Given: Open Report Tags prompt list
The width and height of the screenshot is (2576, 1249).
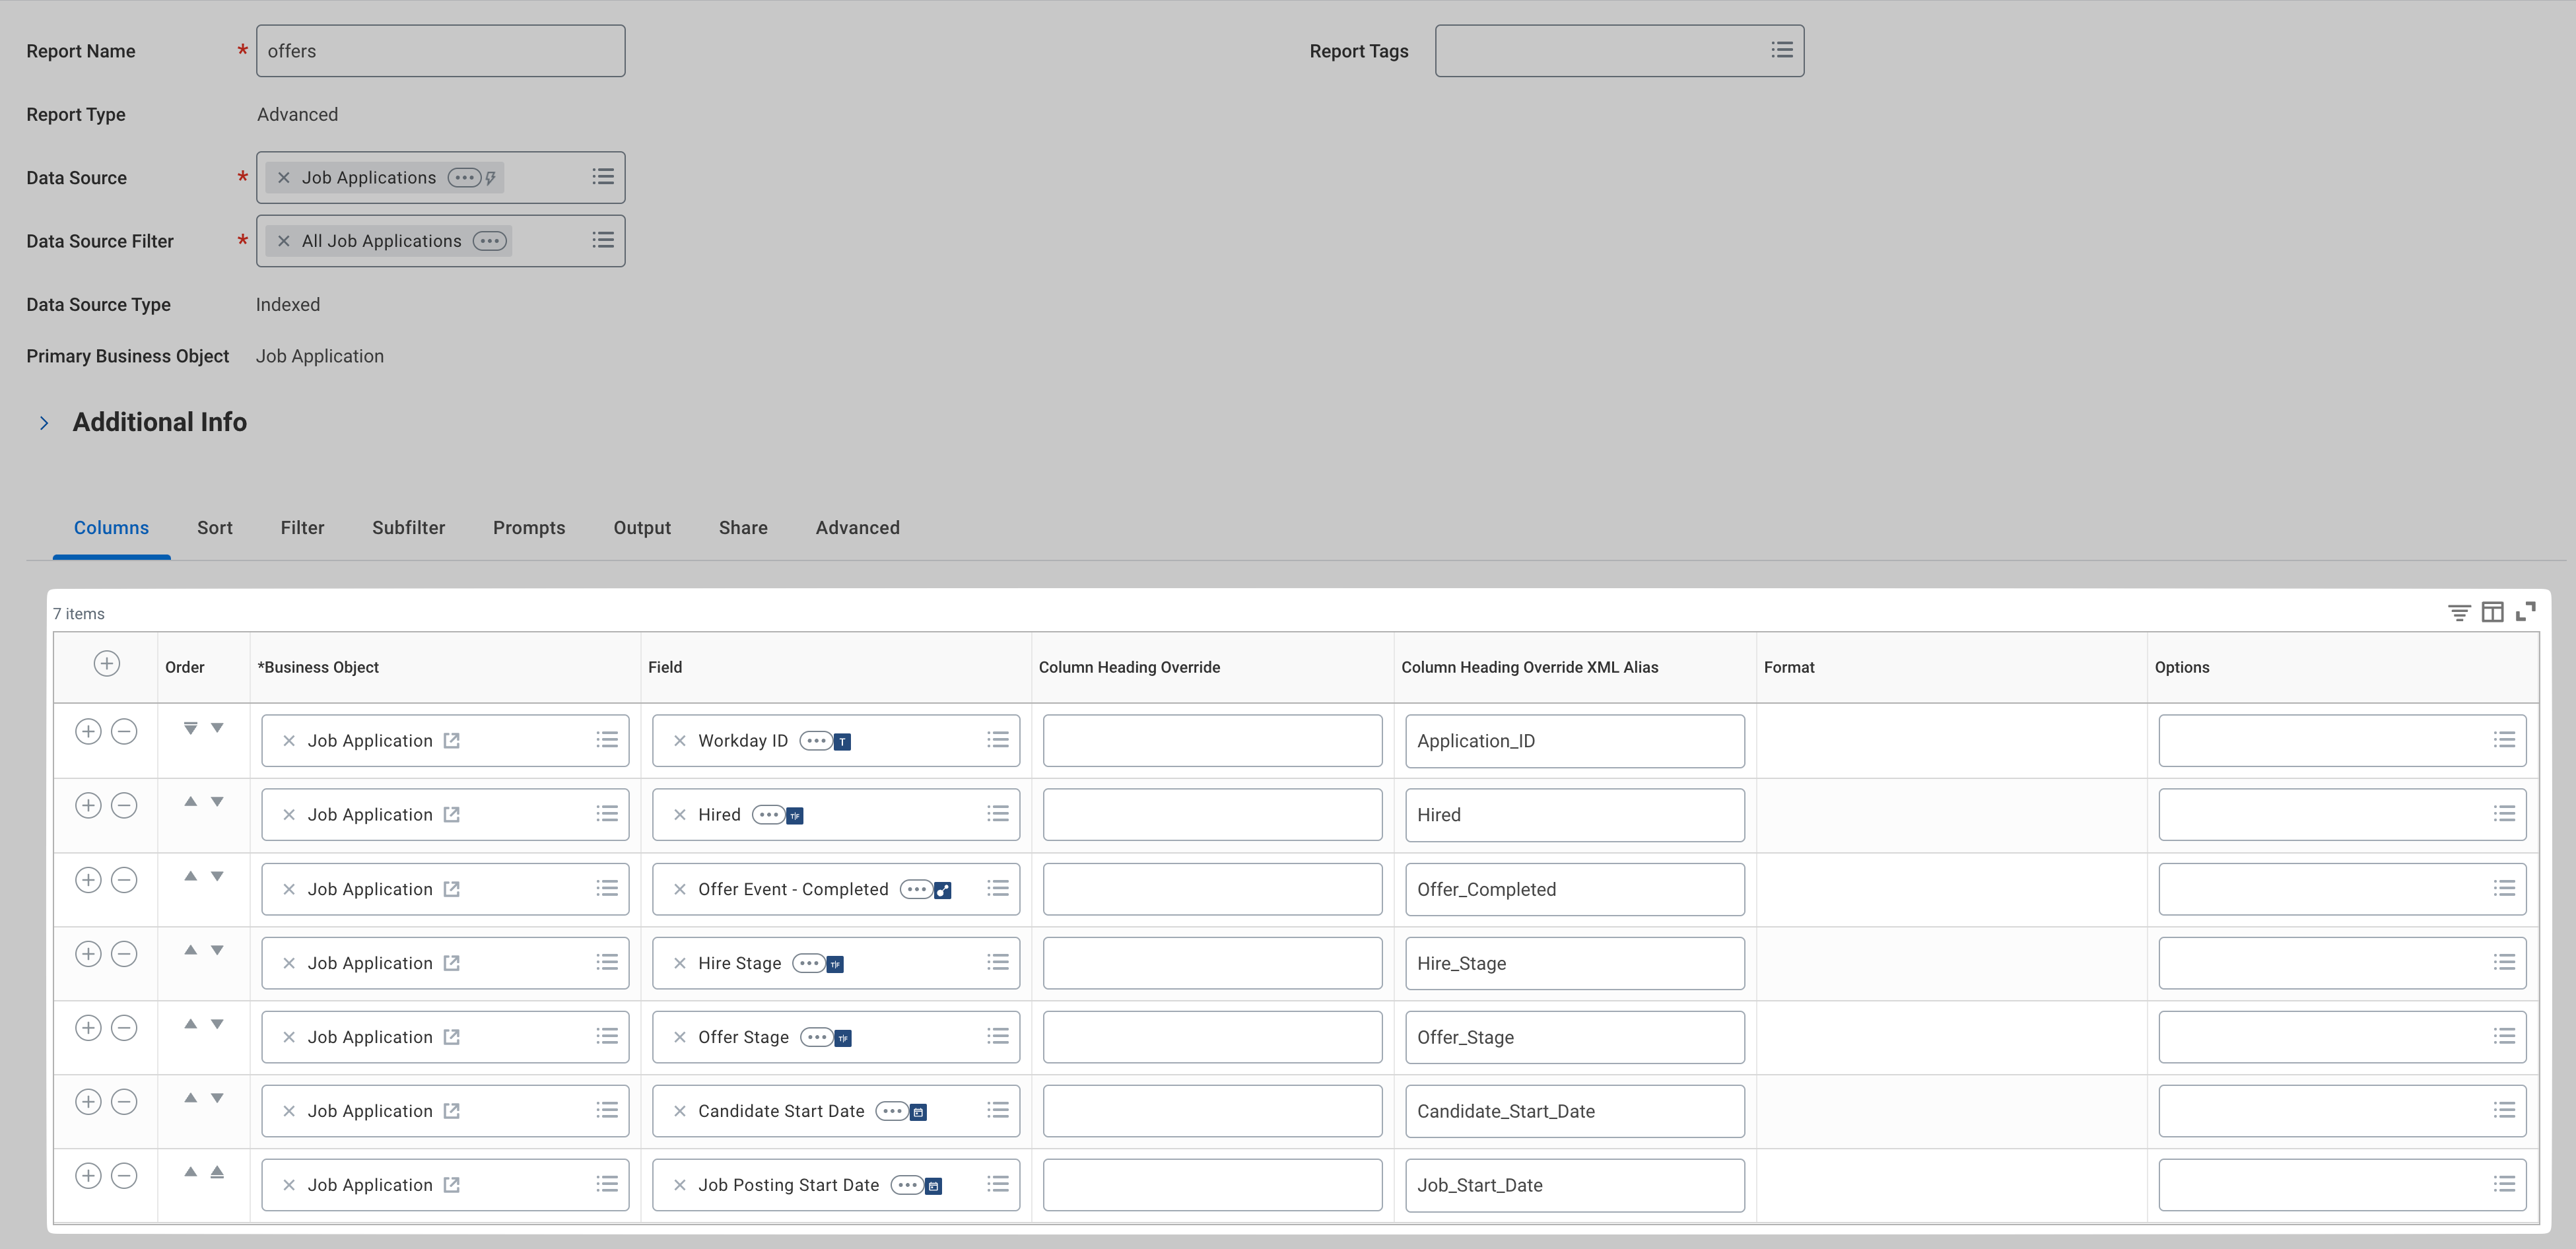Looking at the screenshot, I should [x=1781, y=50].
